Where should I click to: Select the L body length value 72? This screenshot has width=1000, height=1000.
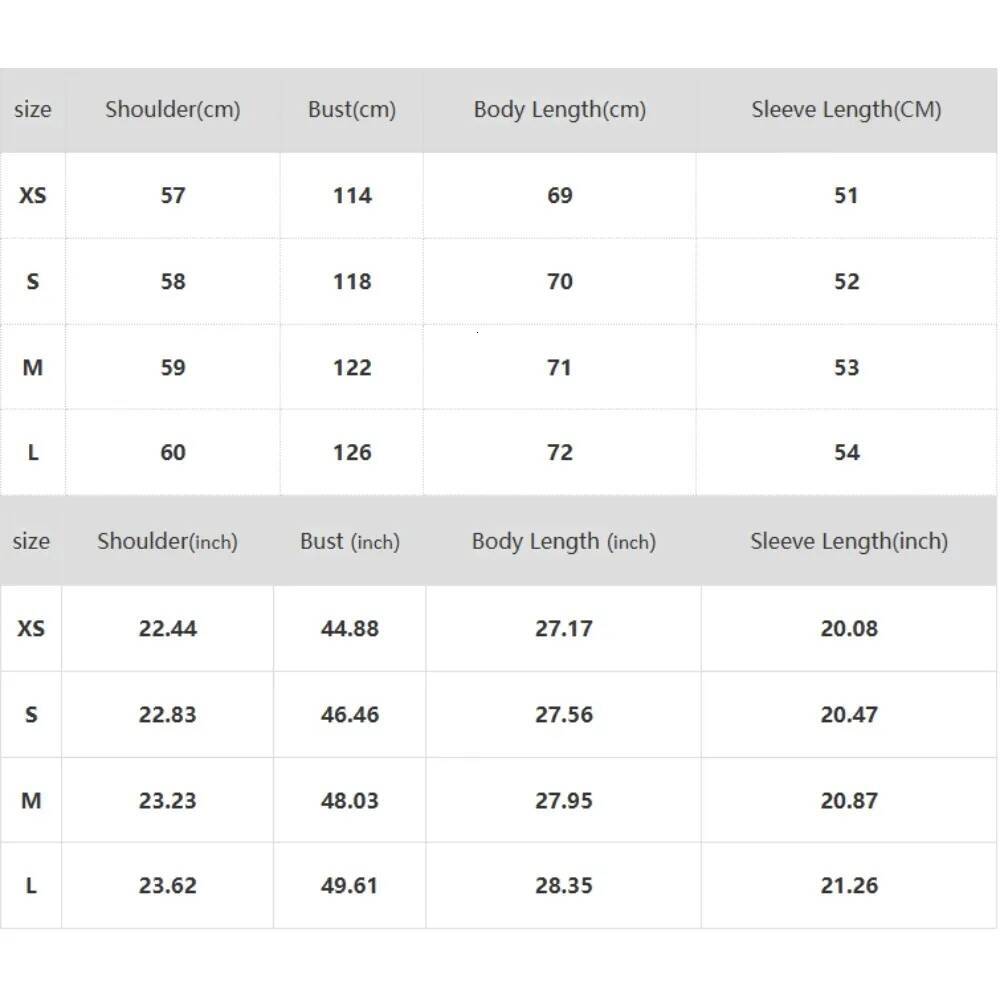coord(560,453)
